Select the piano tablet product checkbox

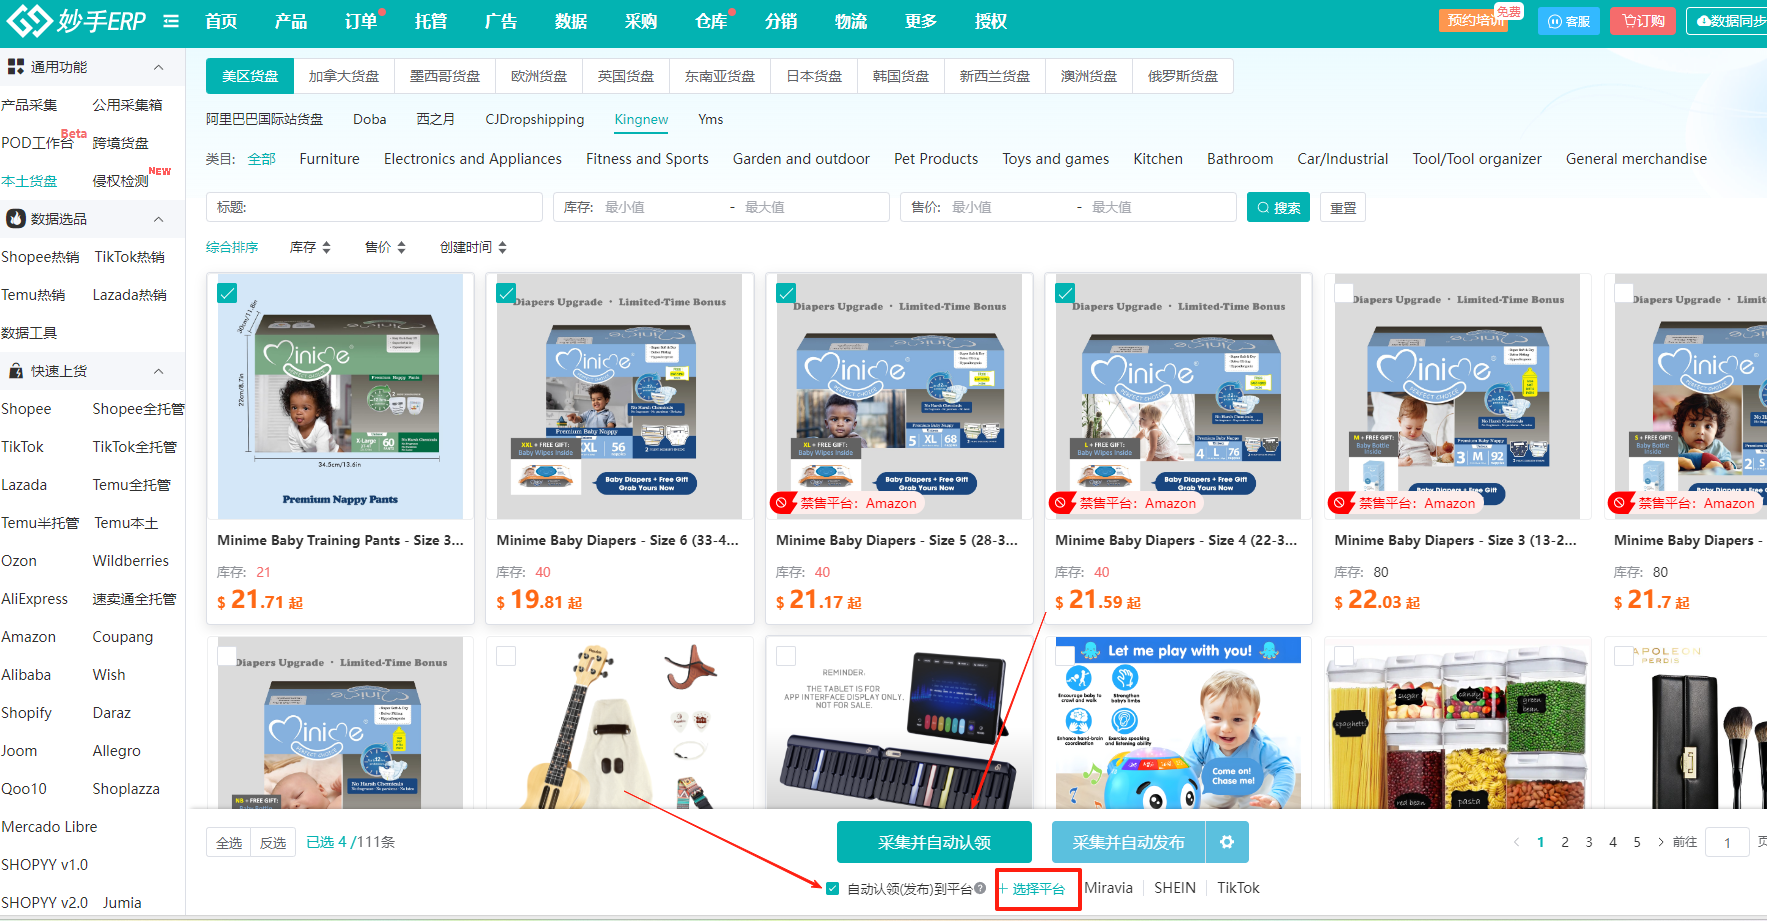(x=786, y=656)
